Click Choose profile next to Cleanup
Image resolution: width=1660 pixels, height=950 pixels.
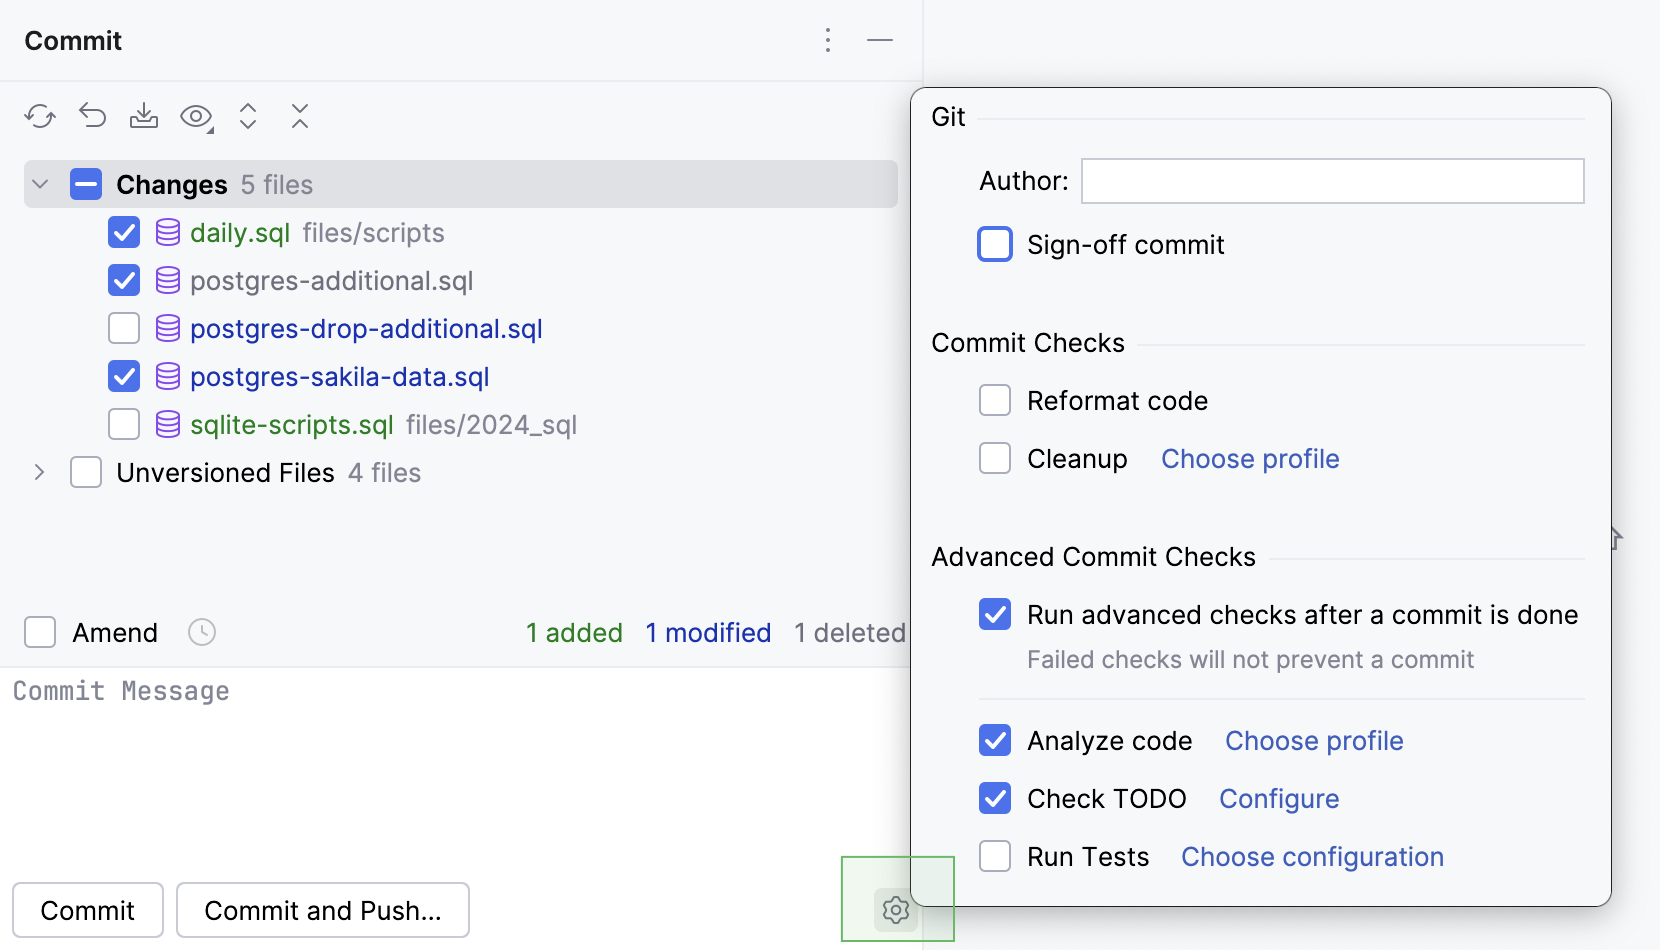click(x=1249, y=458)
